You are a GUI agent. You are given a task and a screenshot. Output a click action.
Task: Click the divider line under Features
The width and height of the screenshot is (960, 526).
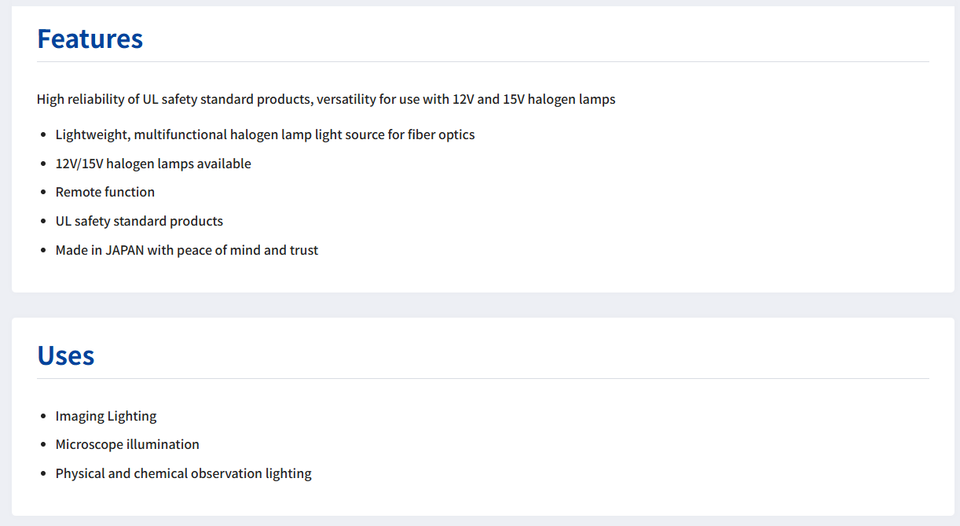click(483, 62)
